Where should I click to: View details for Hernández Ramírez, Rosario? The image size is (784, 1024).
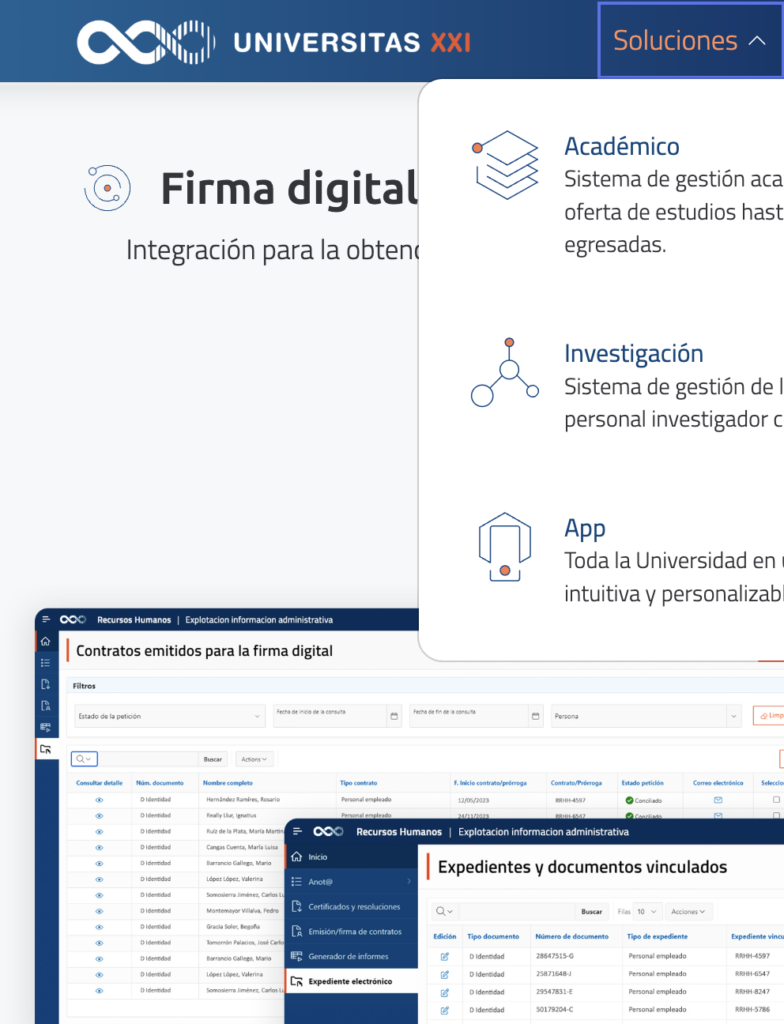(x=99, y=800)
